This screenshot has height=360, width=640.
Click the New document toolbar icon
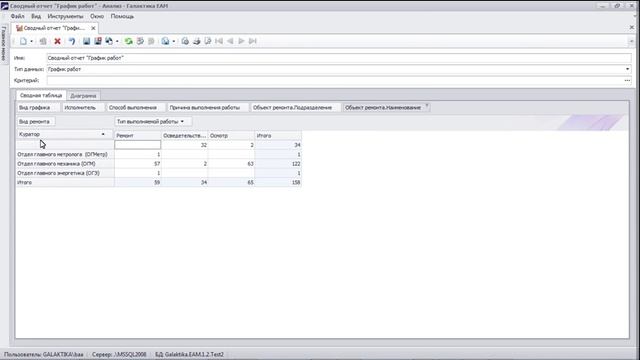click(x=23, y=41)
